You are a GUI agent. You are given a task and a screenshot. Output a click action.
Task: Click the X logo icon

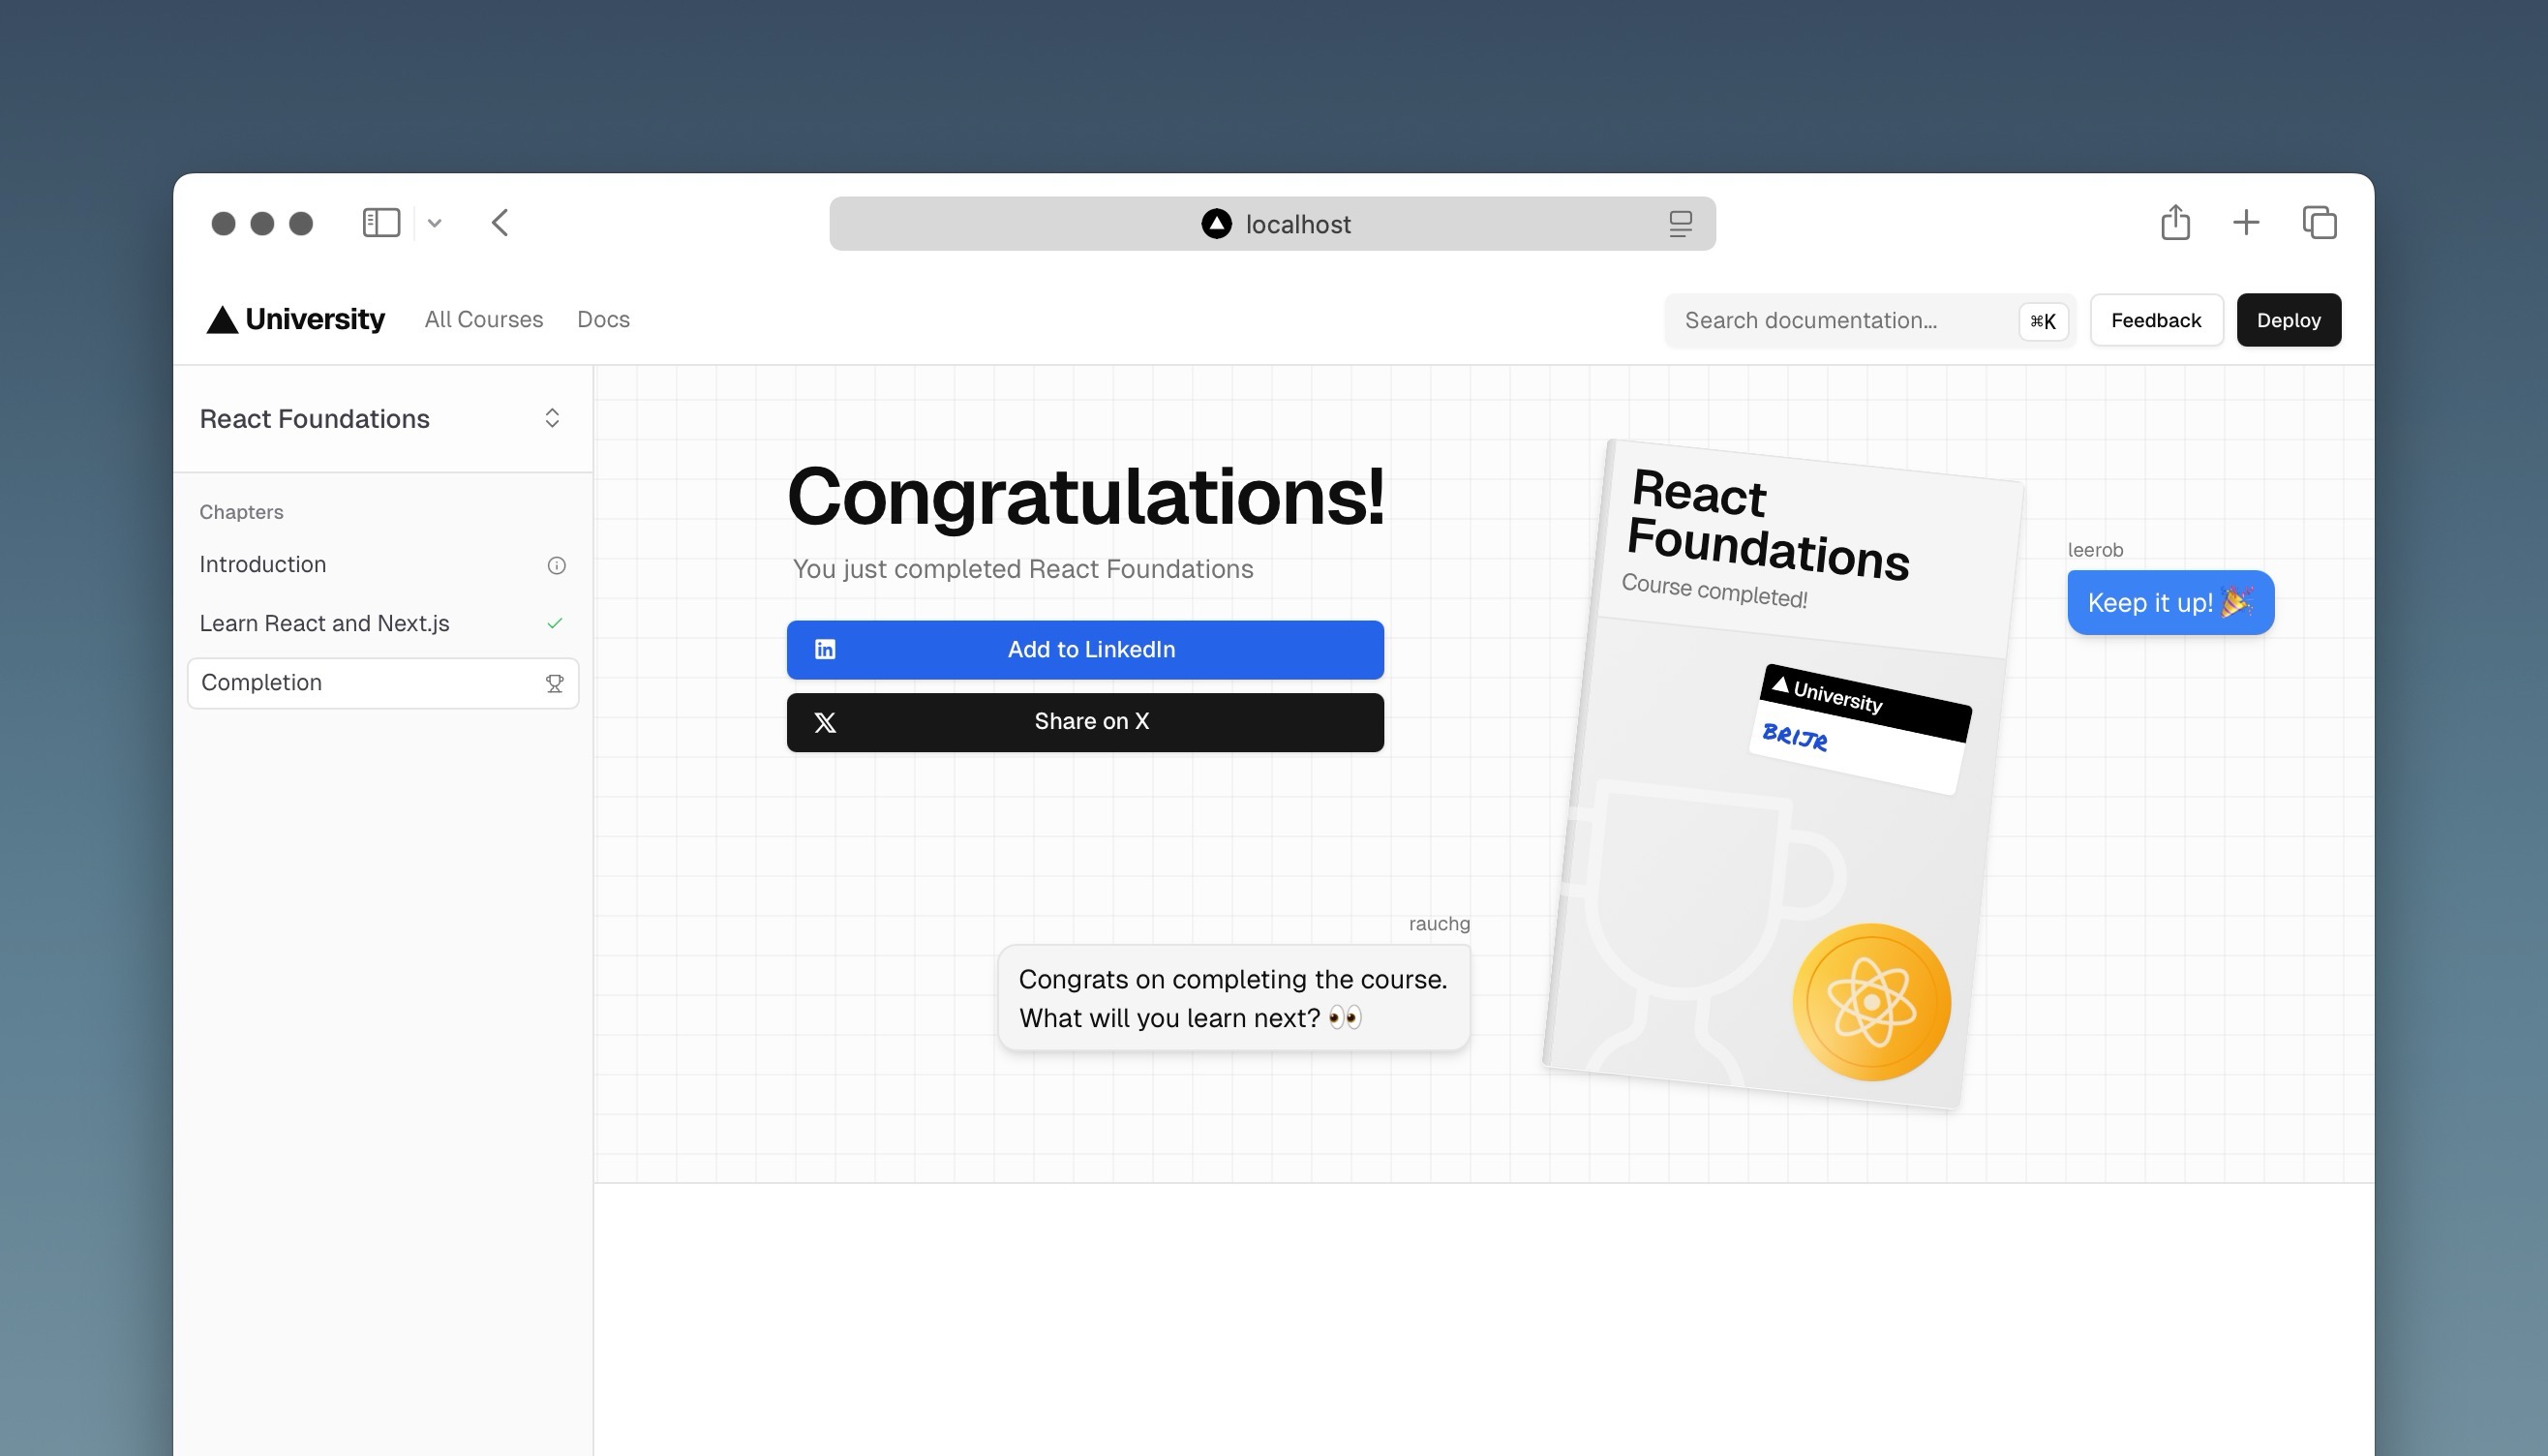click(x=825, y=723)
